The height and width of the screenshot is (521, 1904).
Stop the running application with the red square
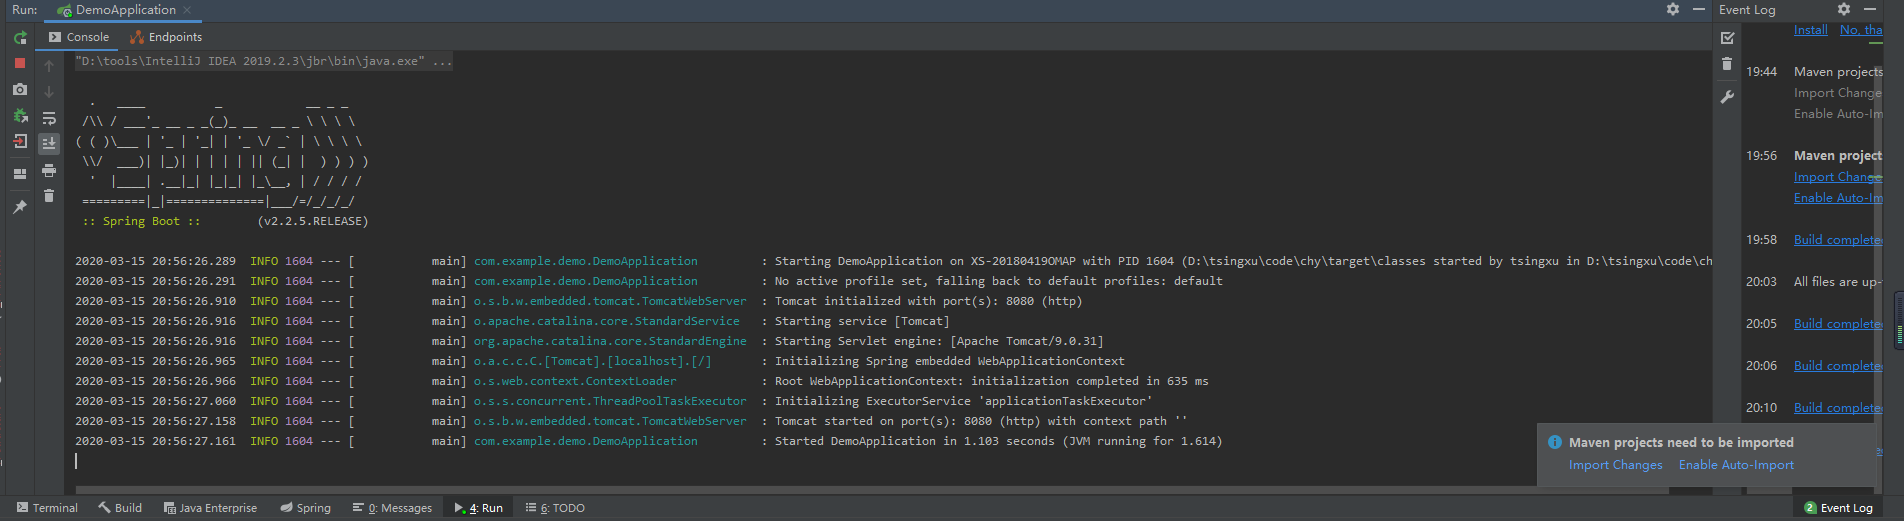(x=20, y=63)
